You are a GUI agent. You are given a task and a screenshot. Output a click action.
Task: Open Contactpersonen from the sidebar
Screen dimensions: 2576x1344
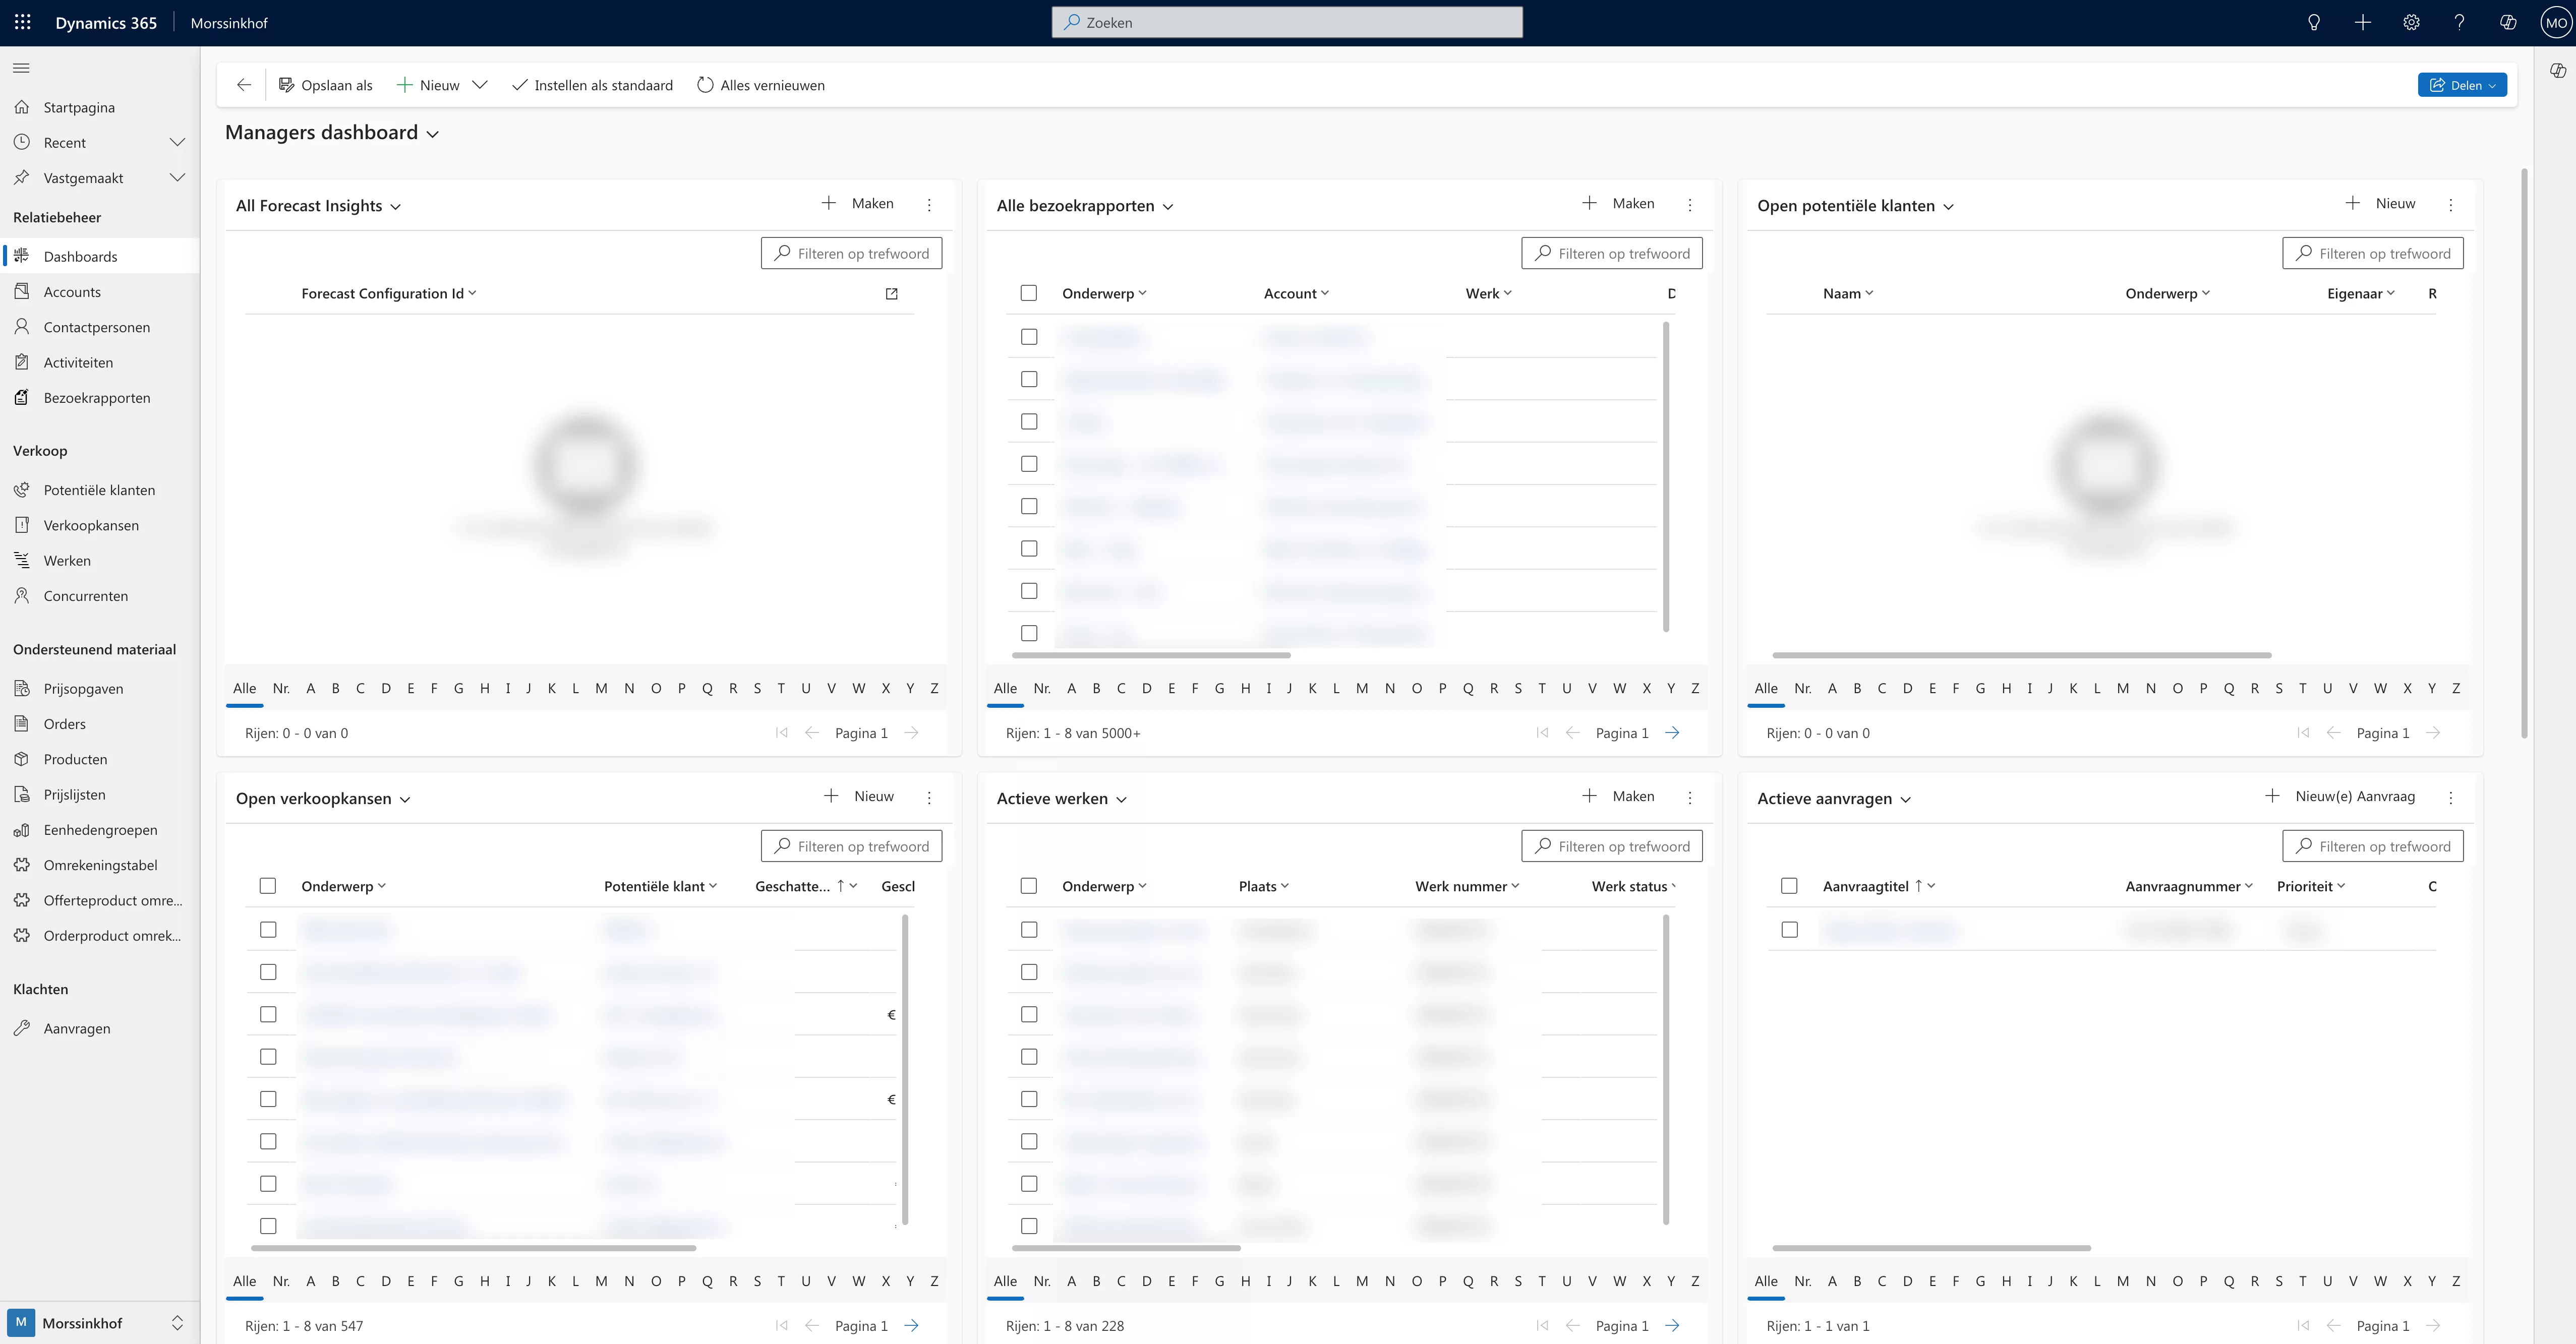96,326
